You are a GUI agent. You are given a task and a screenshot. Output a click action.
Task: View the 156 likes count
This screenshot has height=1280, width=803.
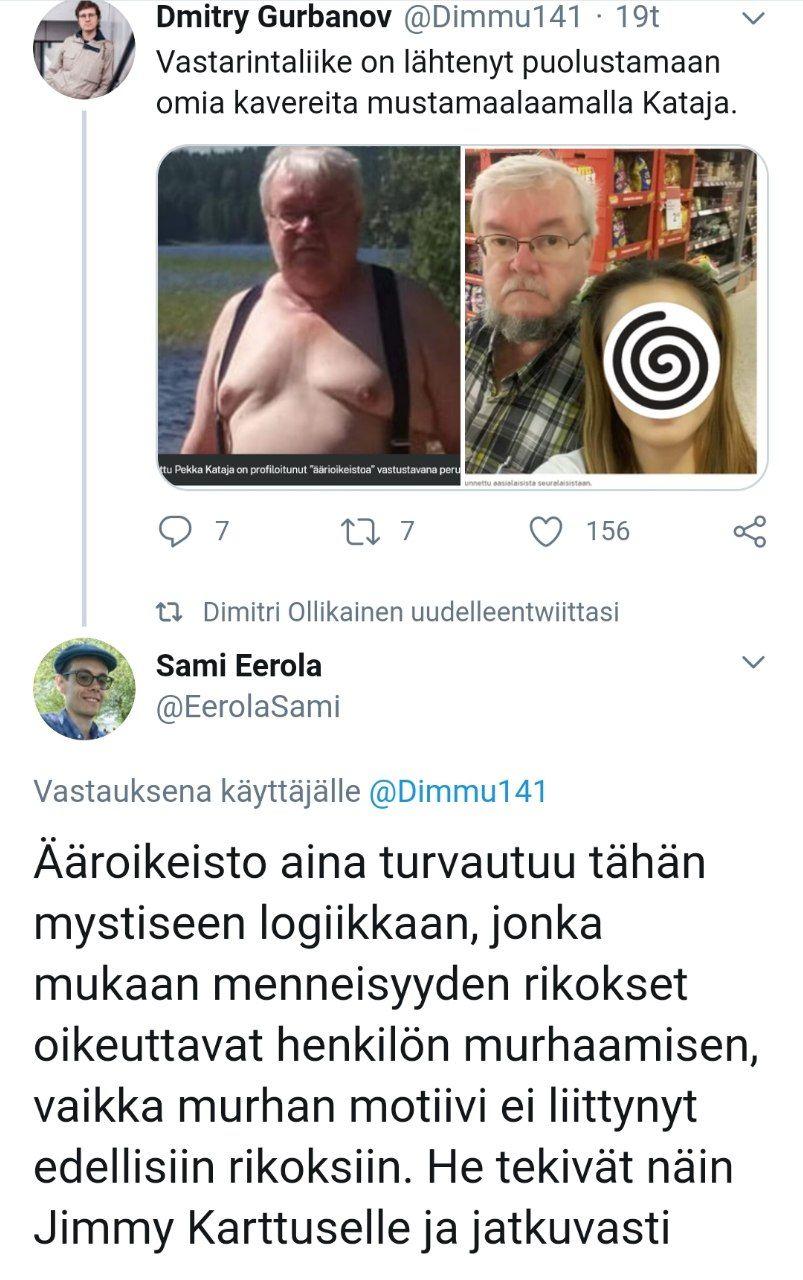(x=608, y=531)
